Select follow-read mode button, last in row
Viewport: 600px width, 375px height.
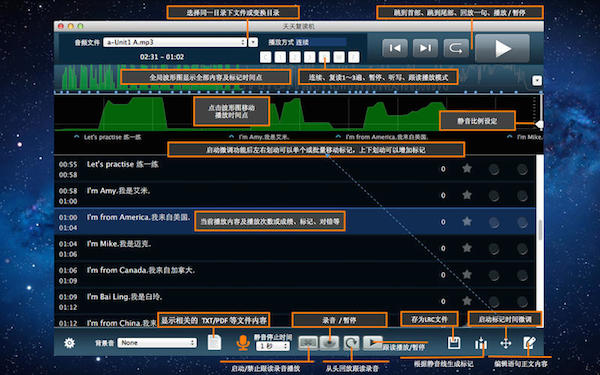pyautogui.click(x=354, y=57)
